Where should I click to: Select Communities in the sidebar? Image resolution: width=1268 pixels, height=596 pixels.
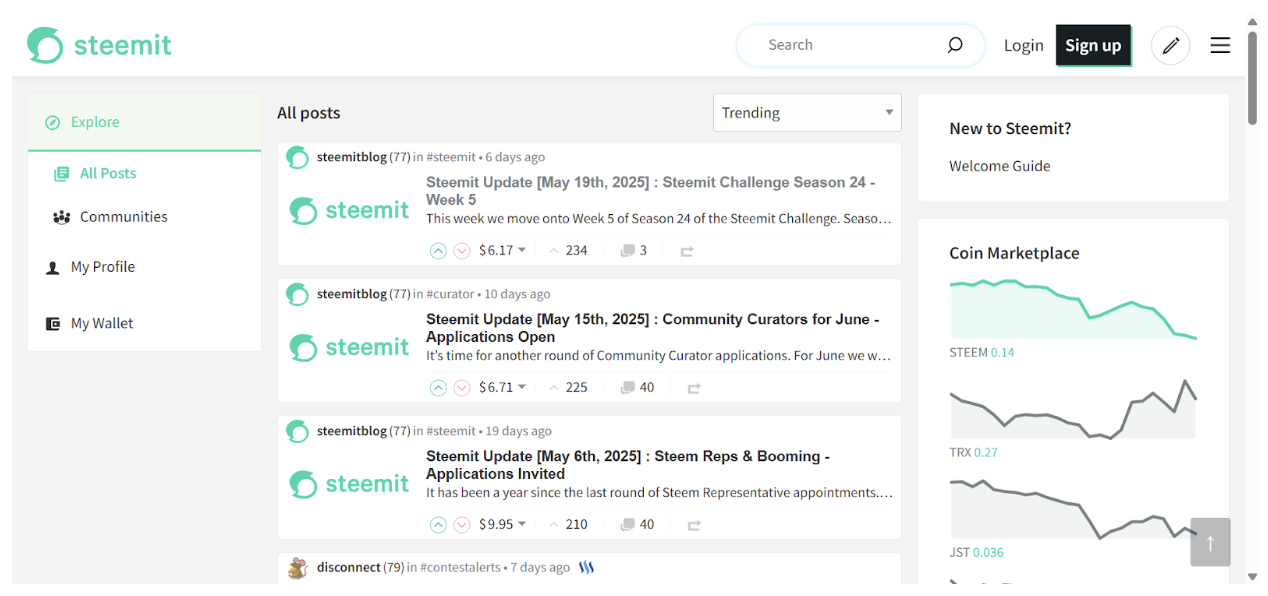click(123, 217)
